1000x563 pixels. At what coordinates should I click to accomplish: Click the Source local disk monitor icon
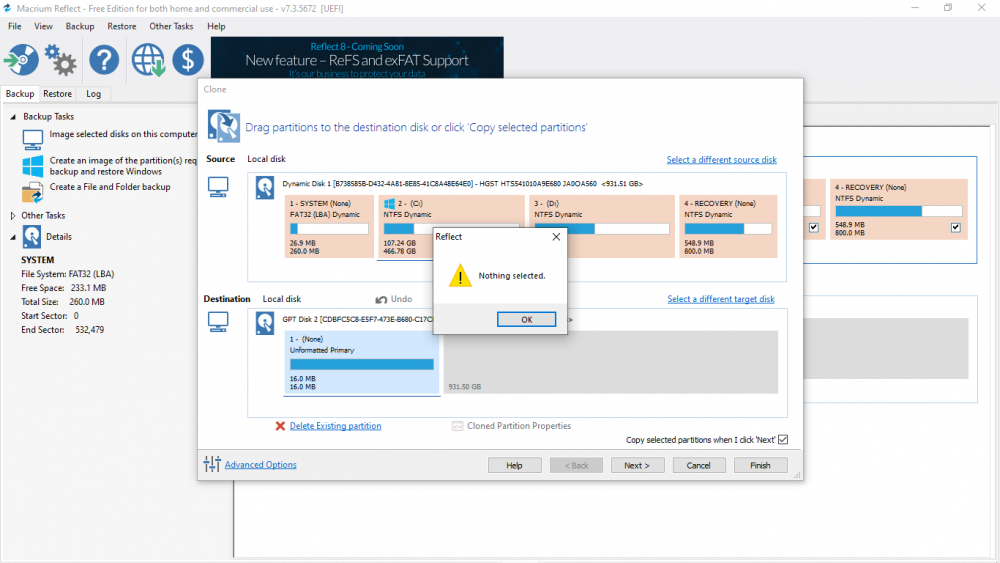click(x=218, y=187)
